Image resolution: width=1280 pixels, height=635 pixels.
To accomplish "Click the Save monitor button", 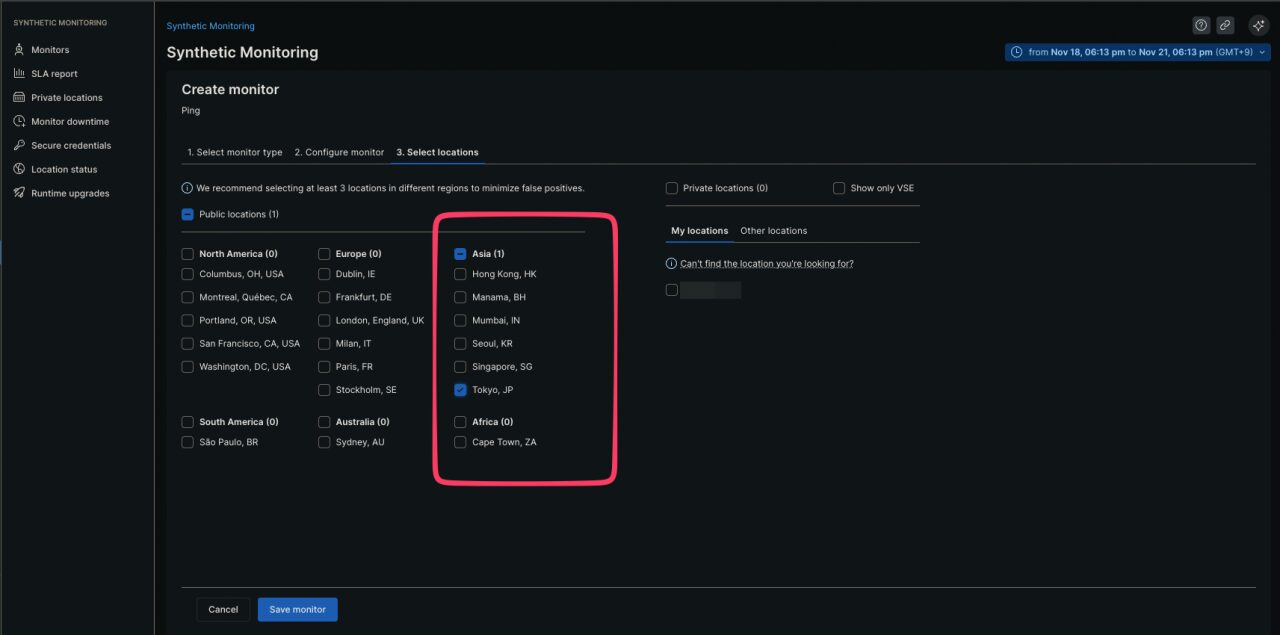I will coord(297,610).
